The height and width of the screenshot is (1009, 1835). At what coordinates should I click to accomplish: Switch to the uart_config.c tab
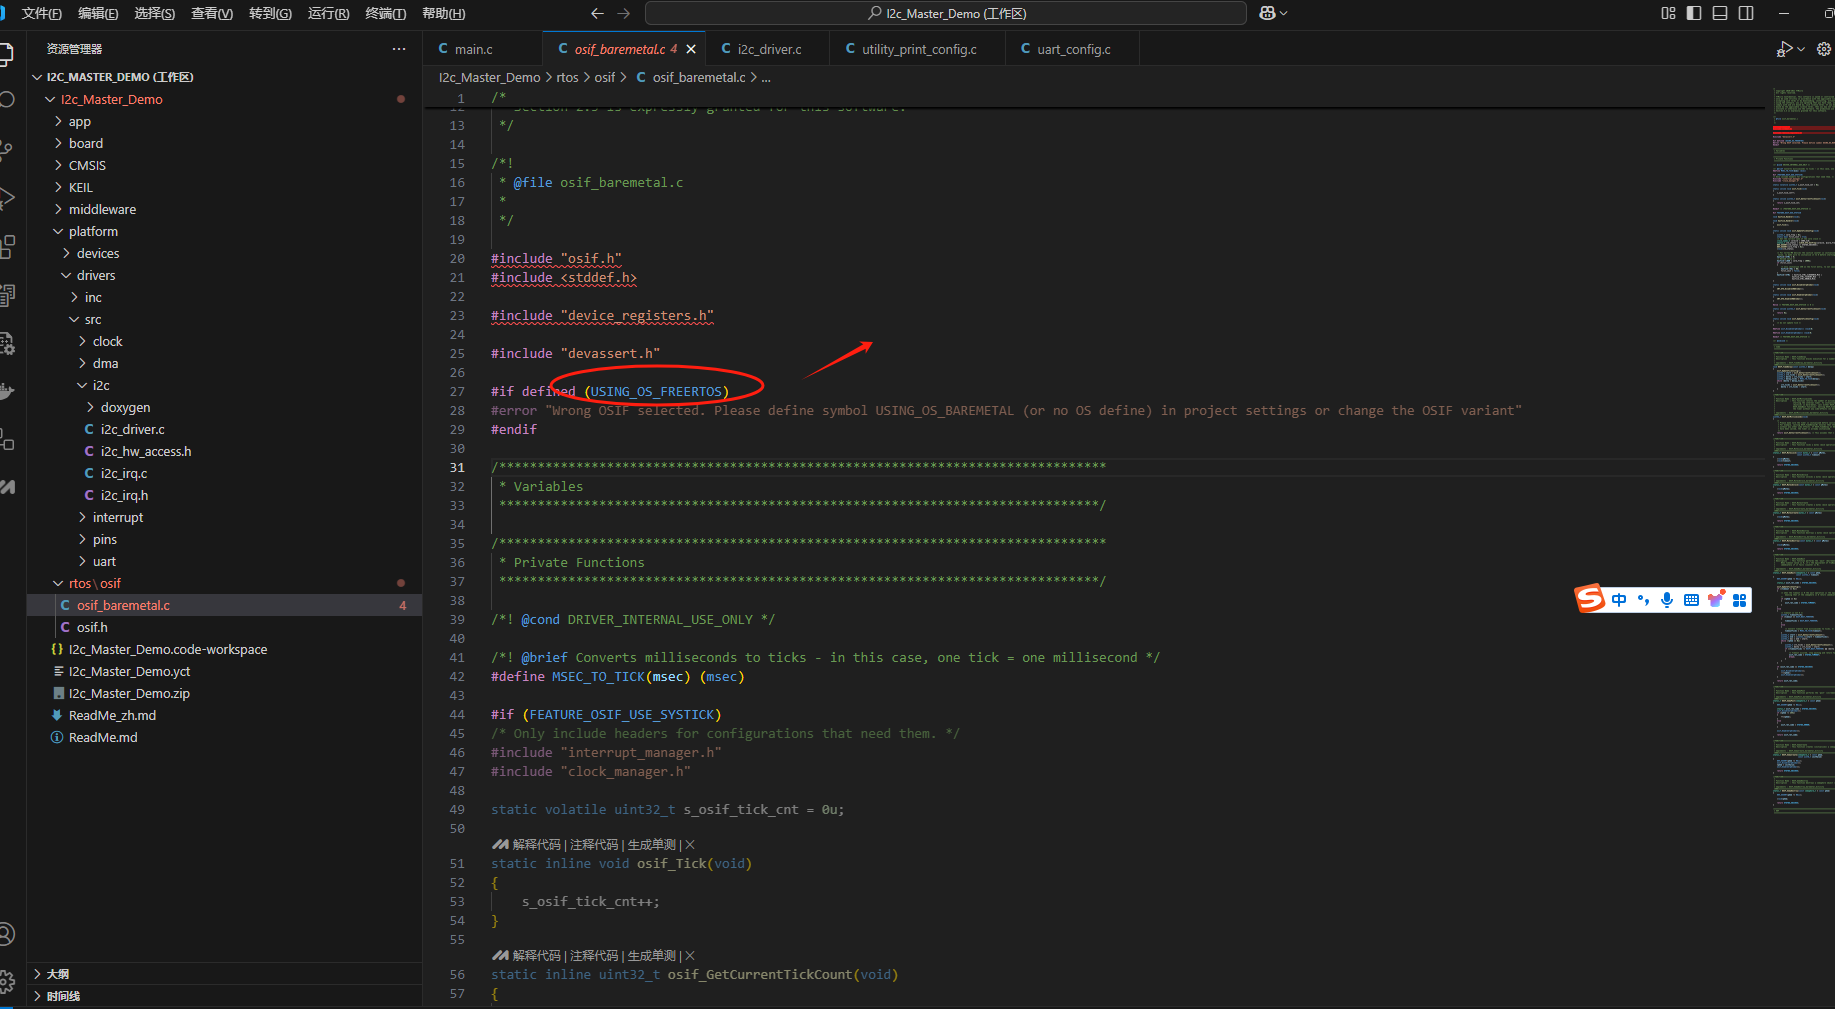[x=1072, y=49]
